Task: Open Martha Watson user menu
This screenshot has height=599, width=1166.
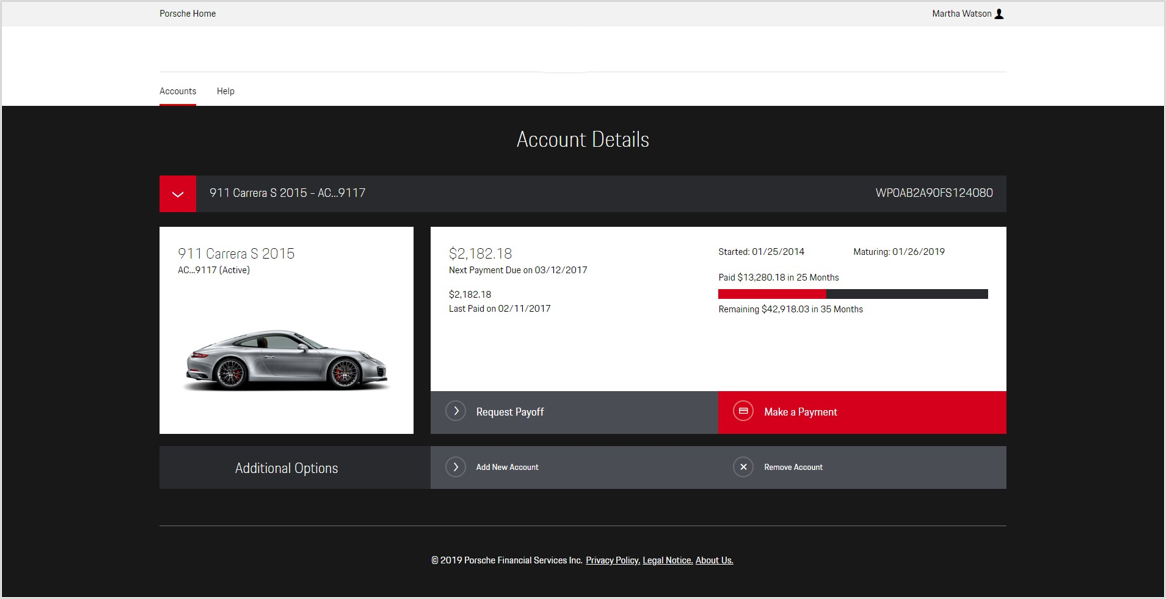Action: [x=960, y=14]
